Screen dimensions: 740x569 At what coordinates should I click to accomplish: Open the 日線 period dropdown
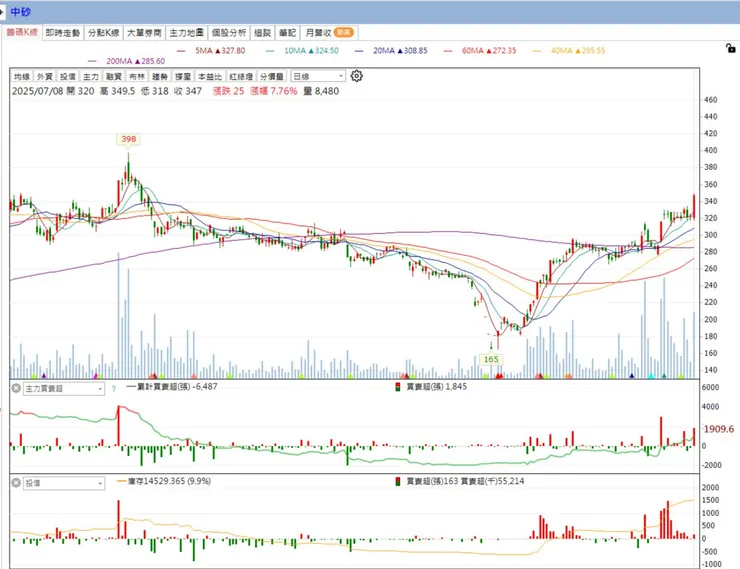pos(318,76)
